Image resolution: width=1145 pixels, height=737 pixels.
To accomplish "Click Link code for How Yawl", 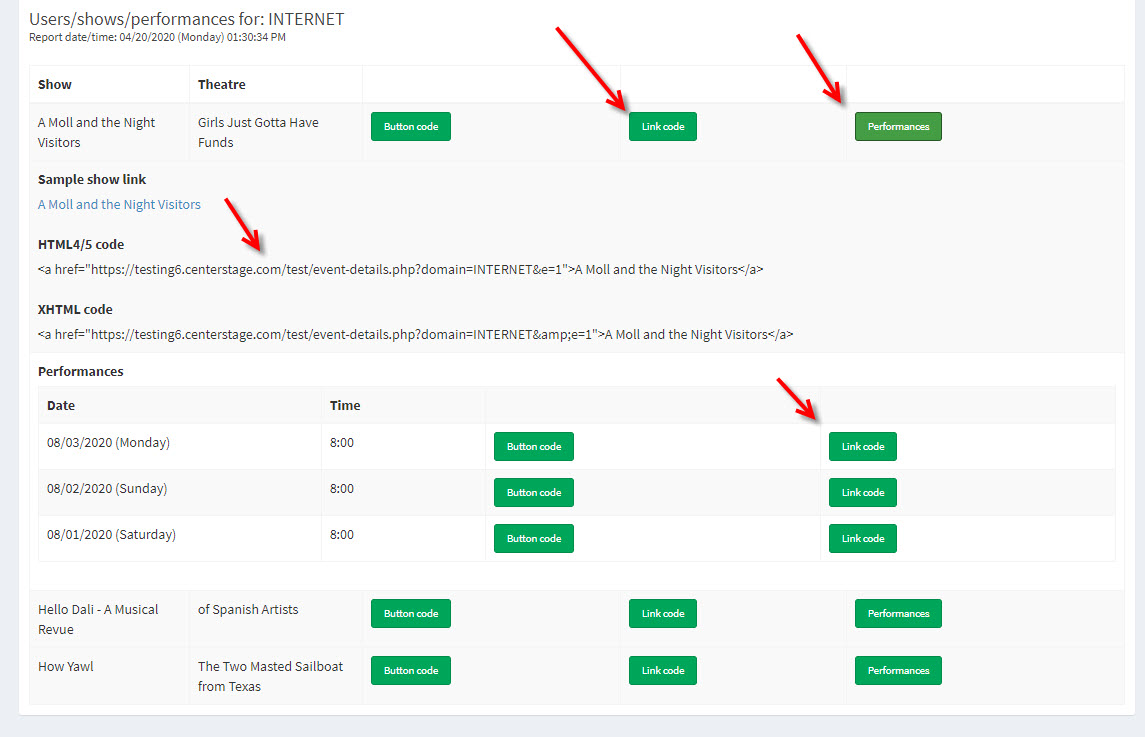I will point(662,671).
